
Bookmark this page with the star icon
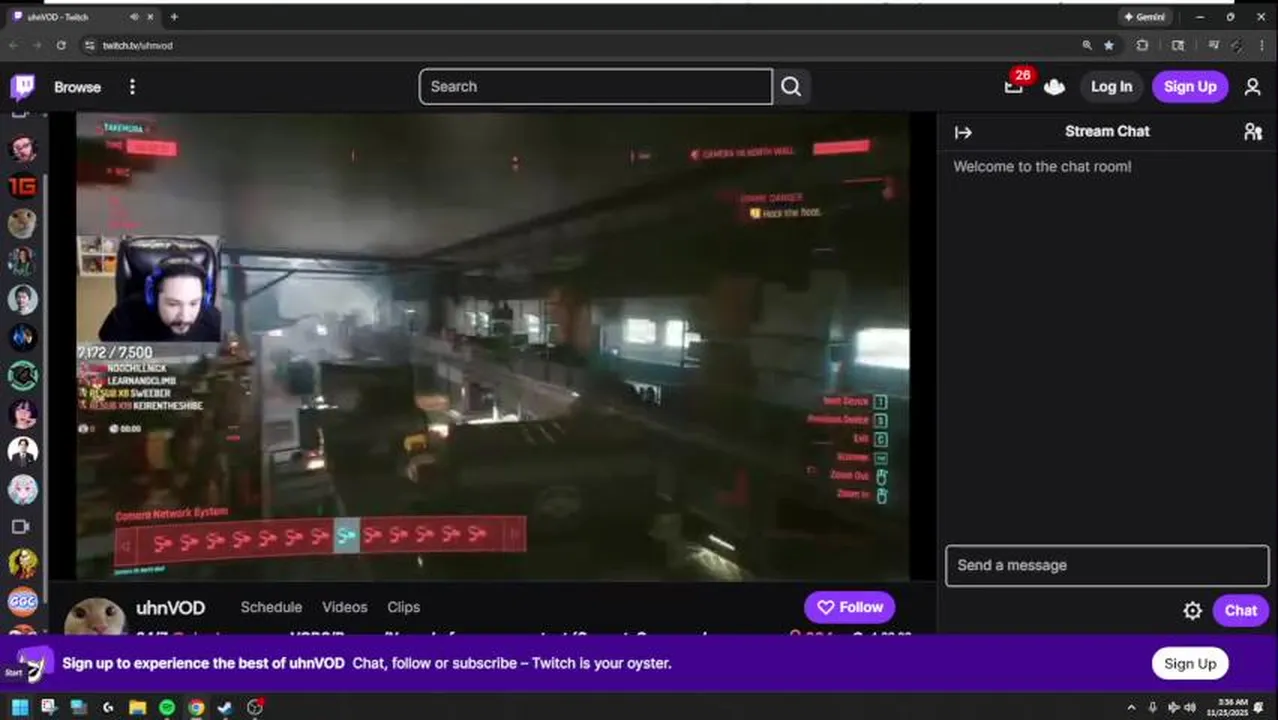(x=1109, y=45)
